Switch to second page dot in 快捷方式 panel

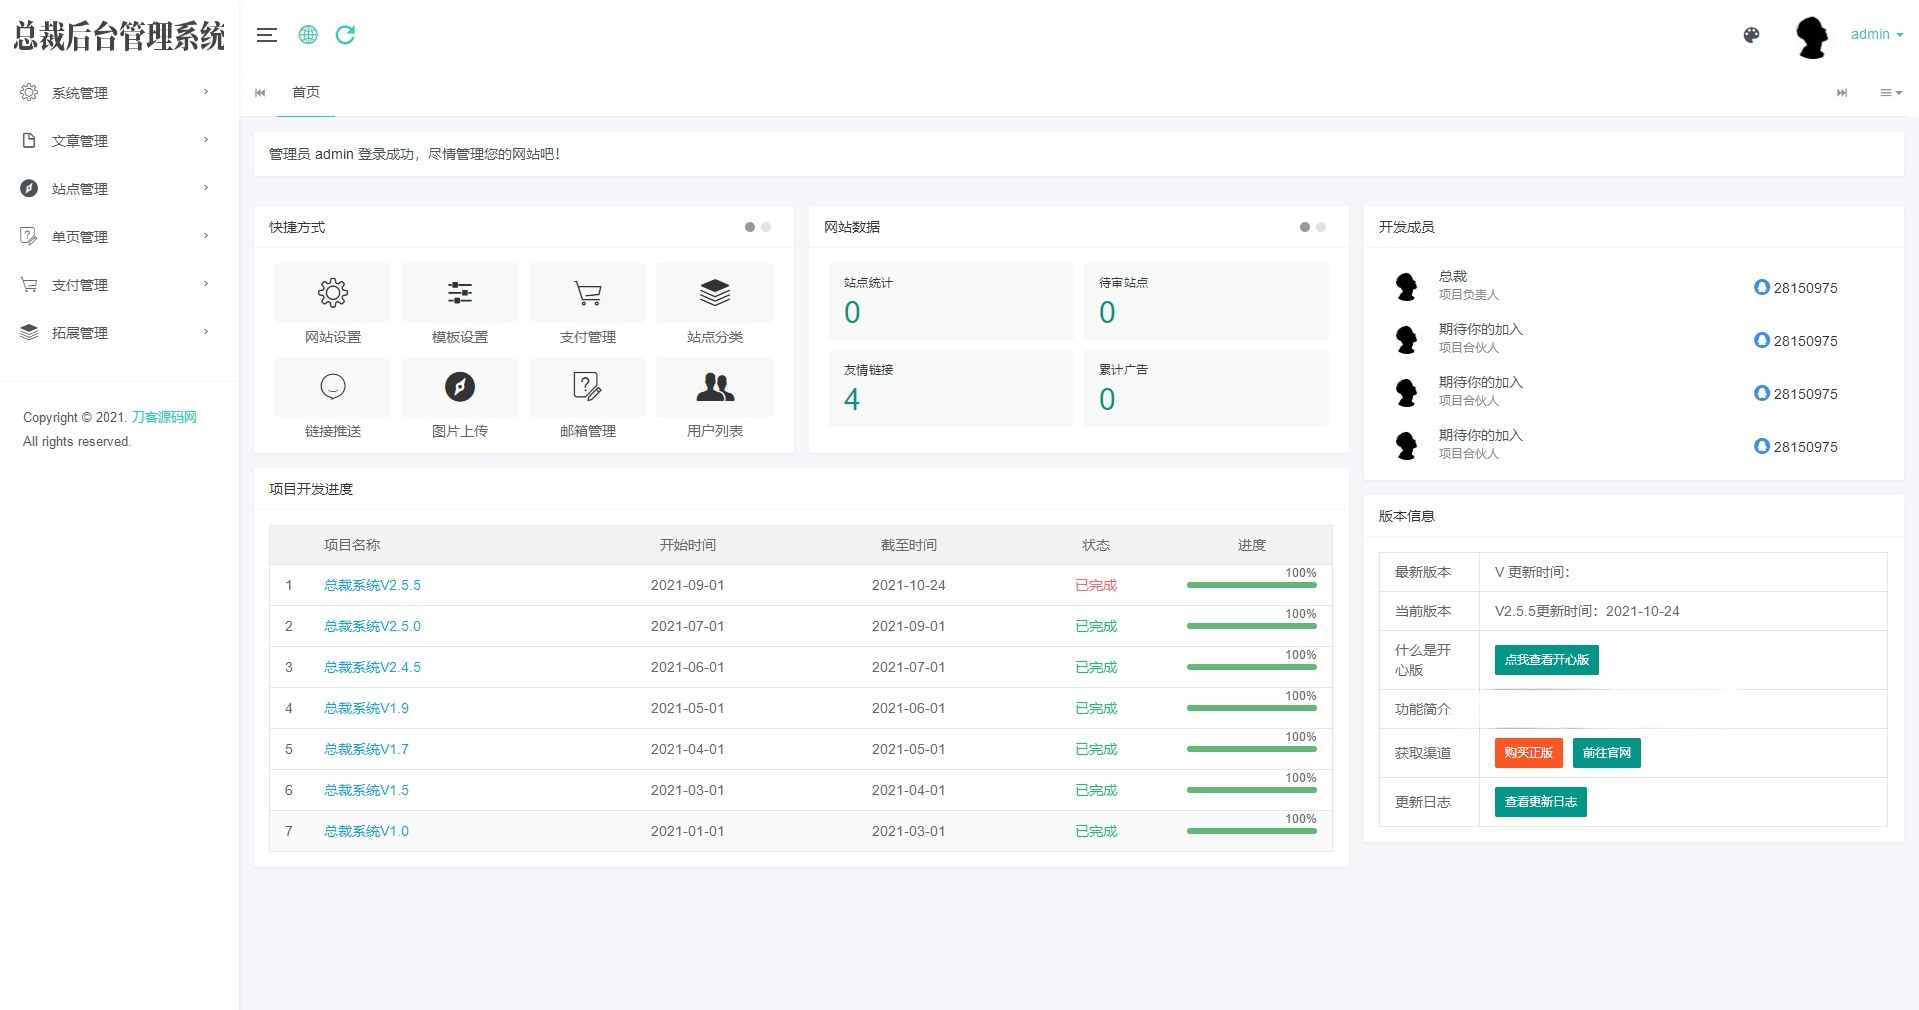(766, 227)
